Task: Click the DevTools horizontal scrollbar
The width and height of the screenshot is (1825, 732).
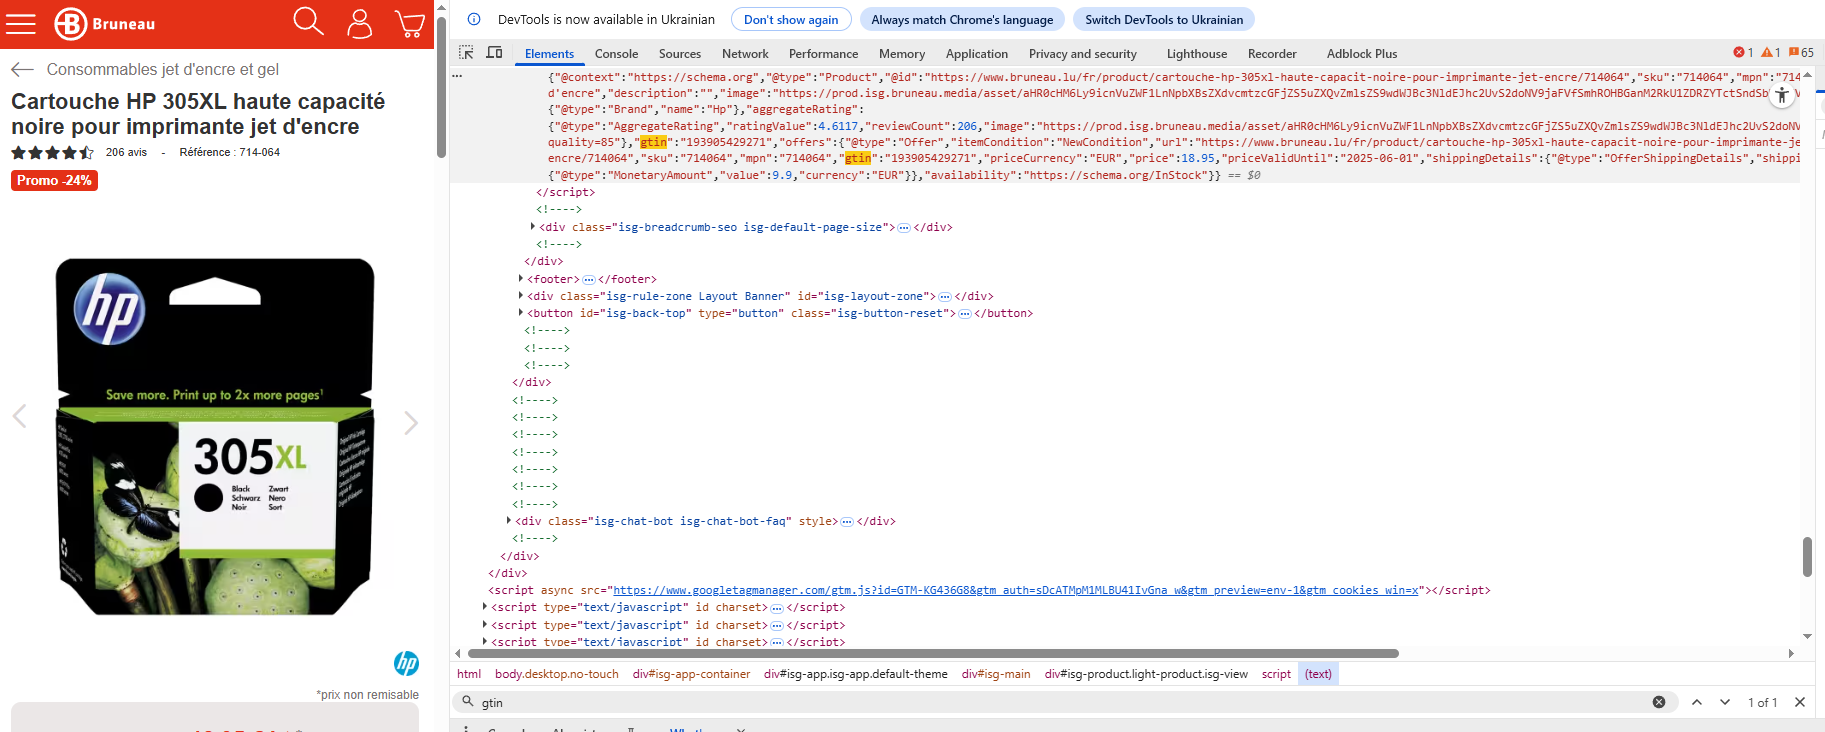Action: pos(933,653)
